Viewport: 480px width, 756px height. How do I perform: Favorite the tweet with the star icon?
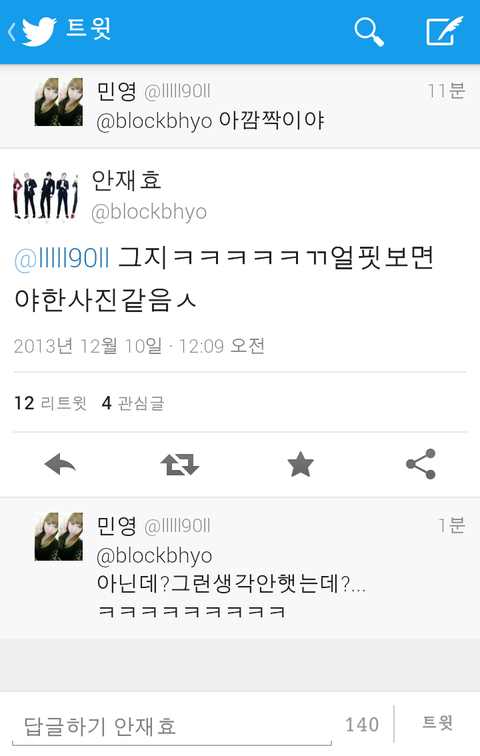tap(300, 464)
